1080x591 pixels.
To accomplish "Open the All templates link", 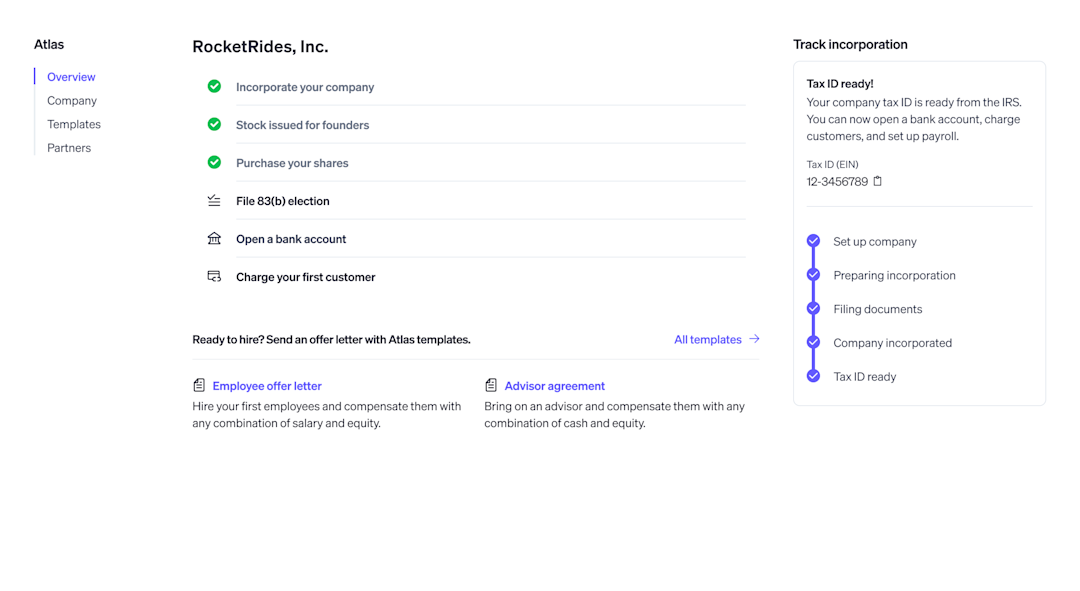I will pos(707,339).
